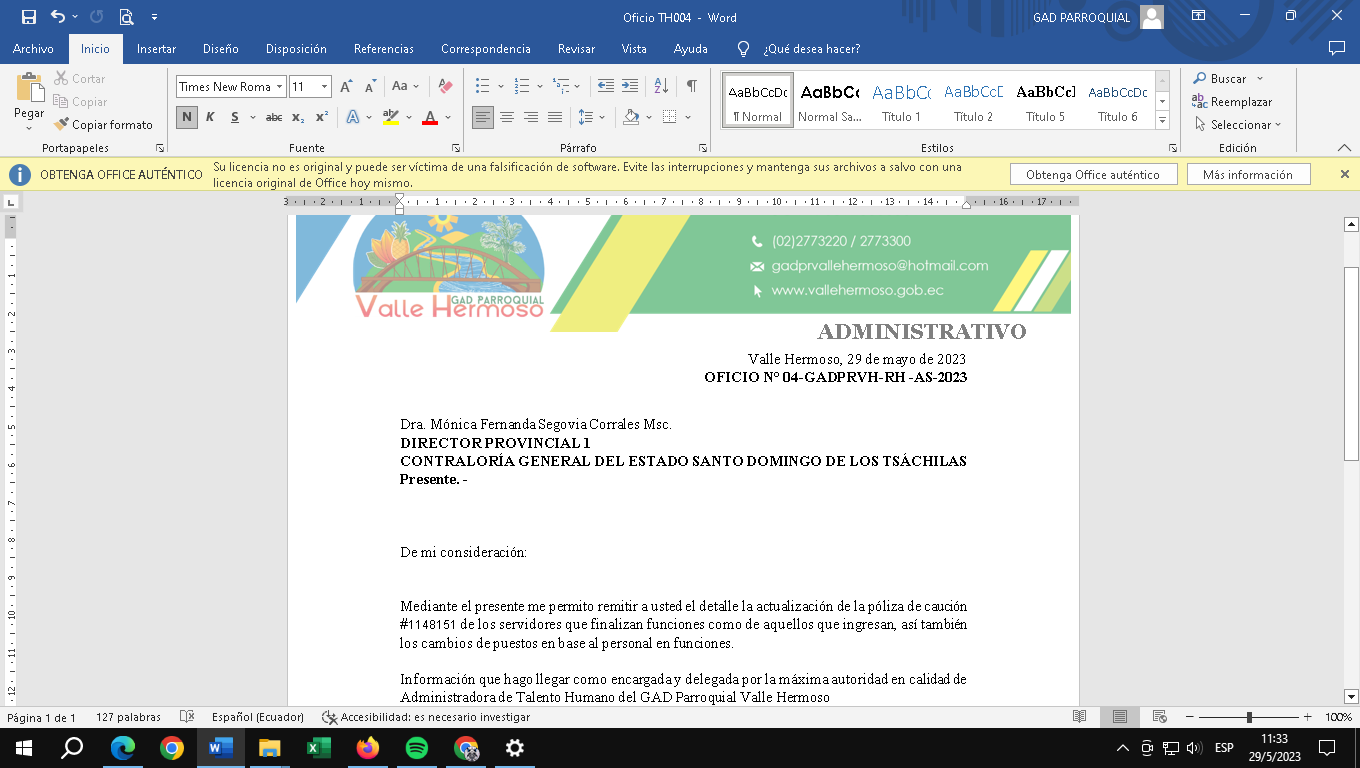Open the font name dropdown
This screenshot has width=1360, height=768.
[x=280, y=87]
